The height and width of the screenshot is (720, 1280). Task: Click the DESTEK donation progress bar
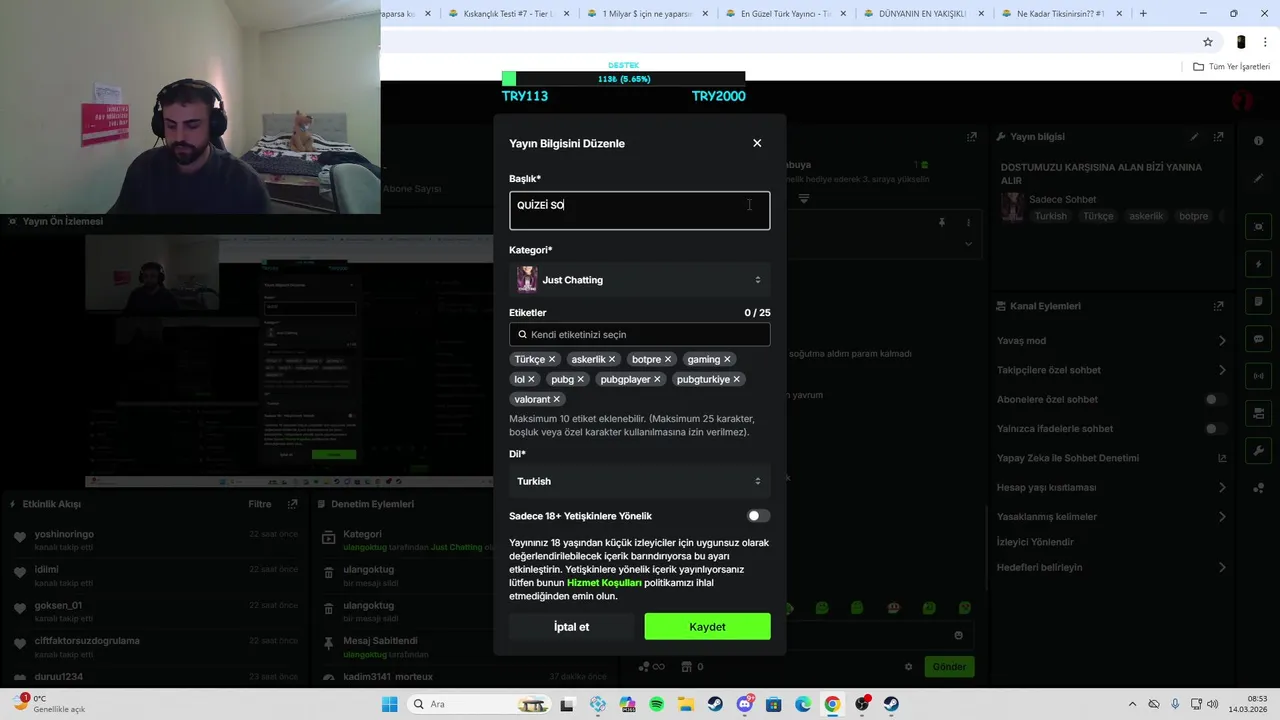(623, 79)
